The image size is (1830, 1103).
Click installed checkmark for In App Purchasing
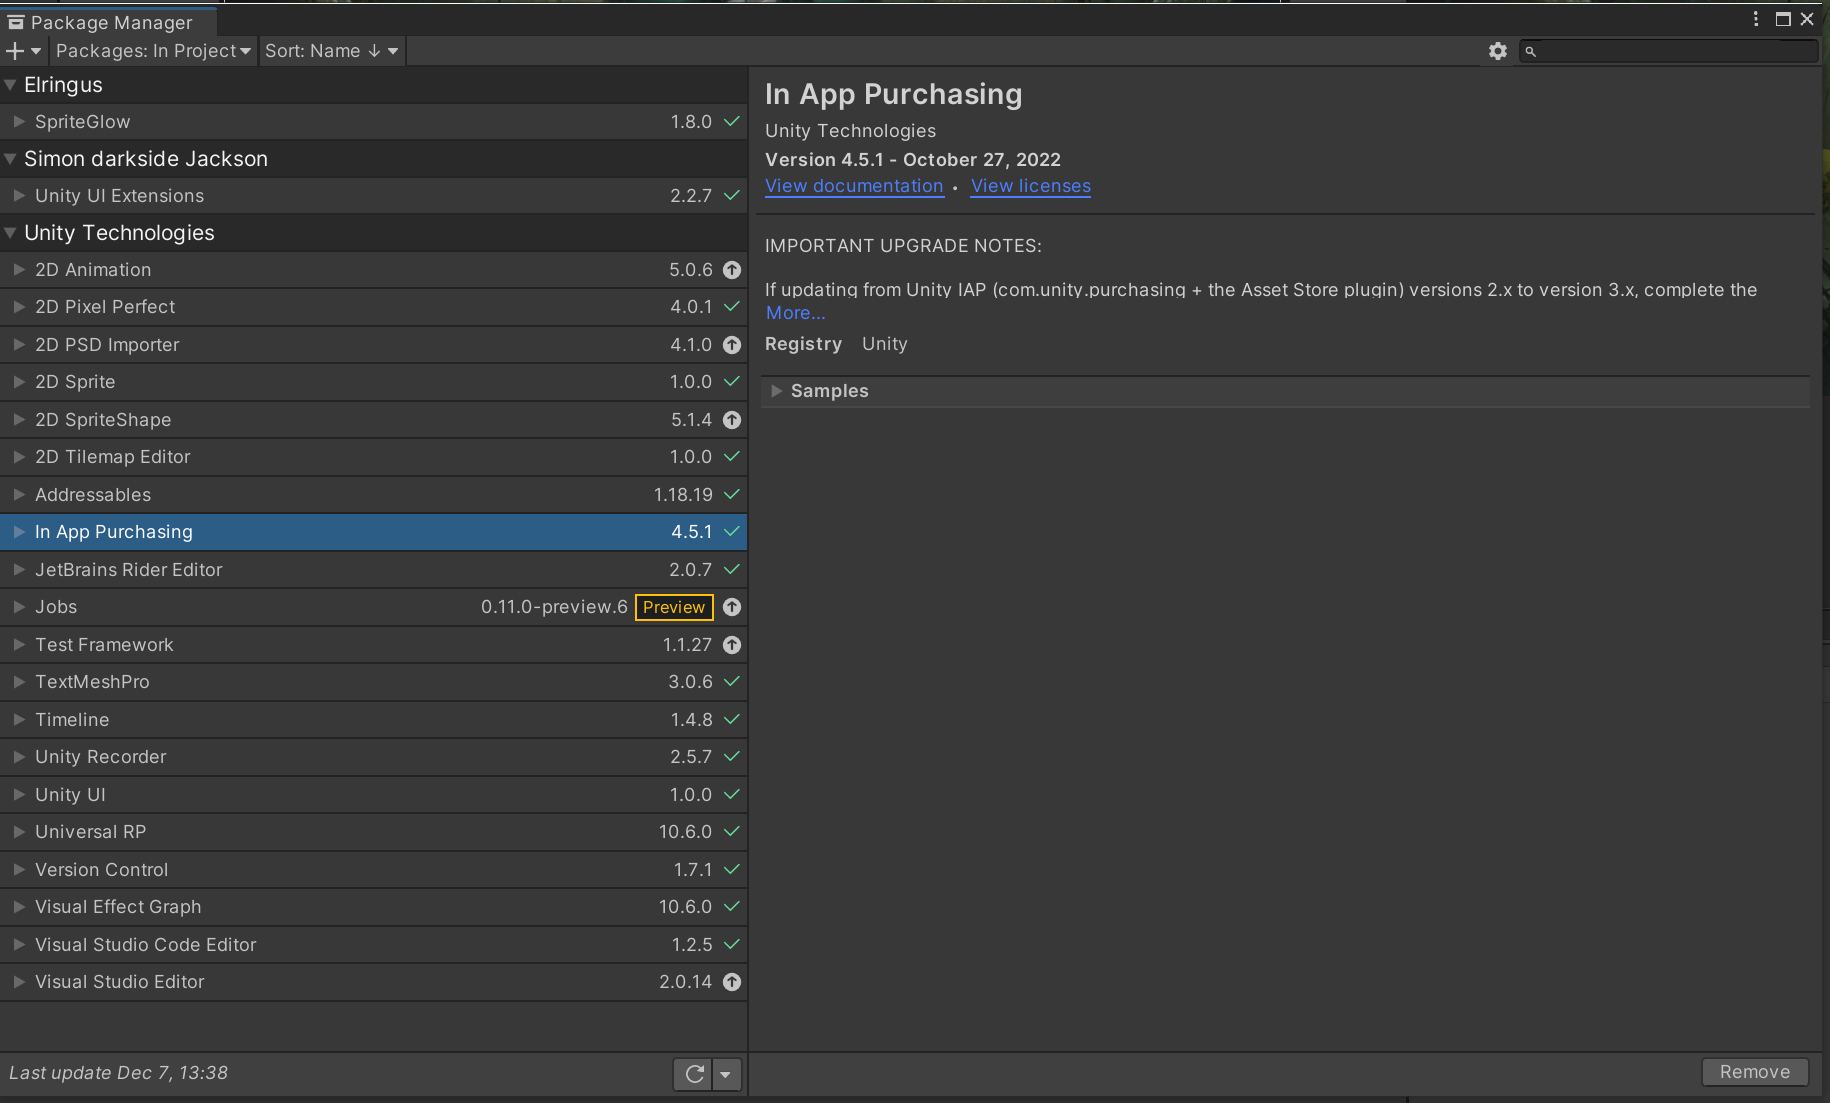[732, 531]
